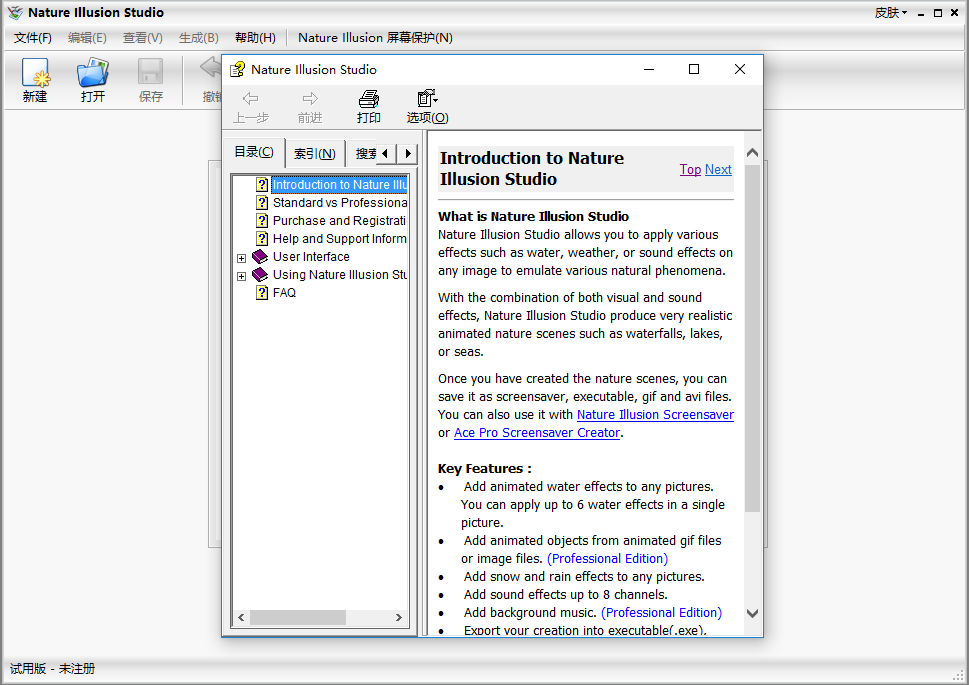969x685 pixels.
Task: Select the FAQ help topic icon
Action: 262,293
